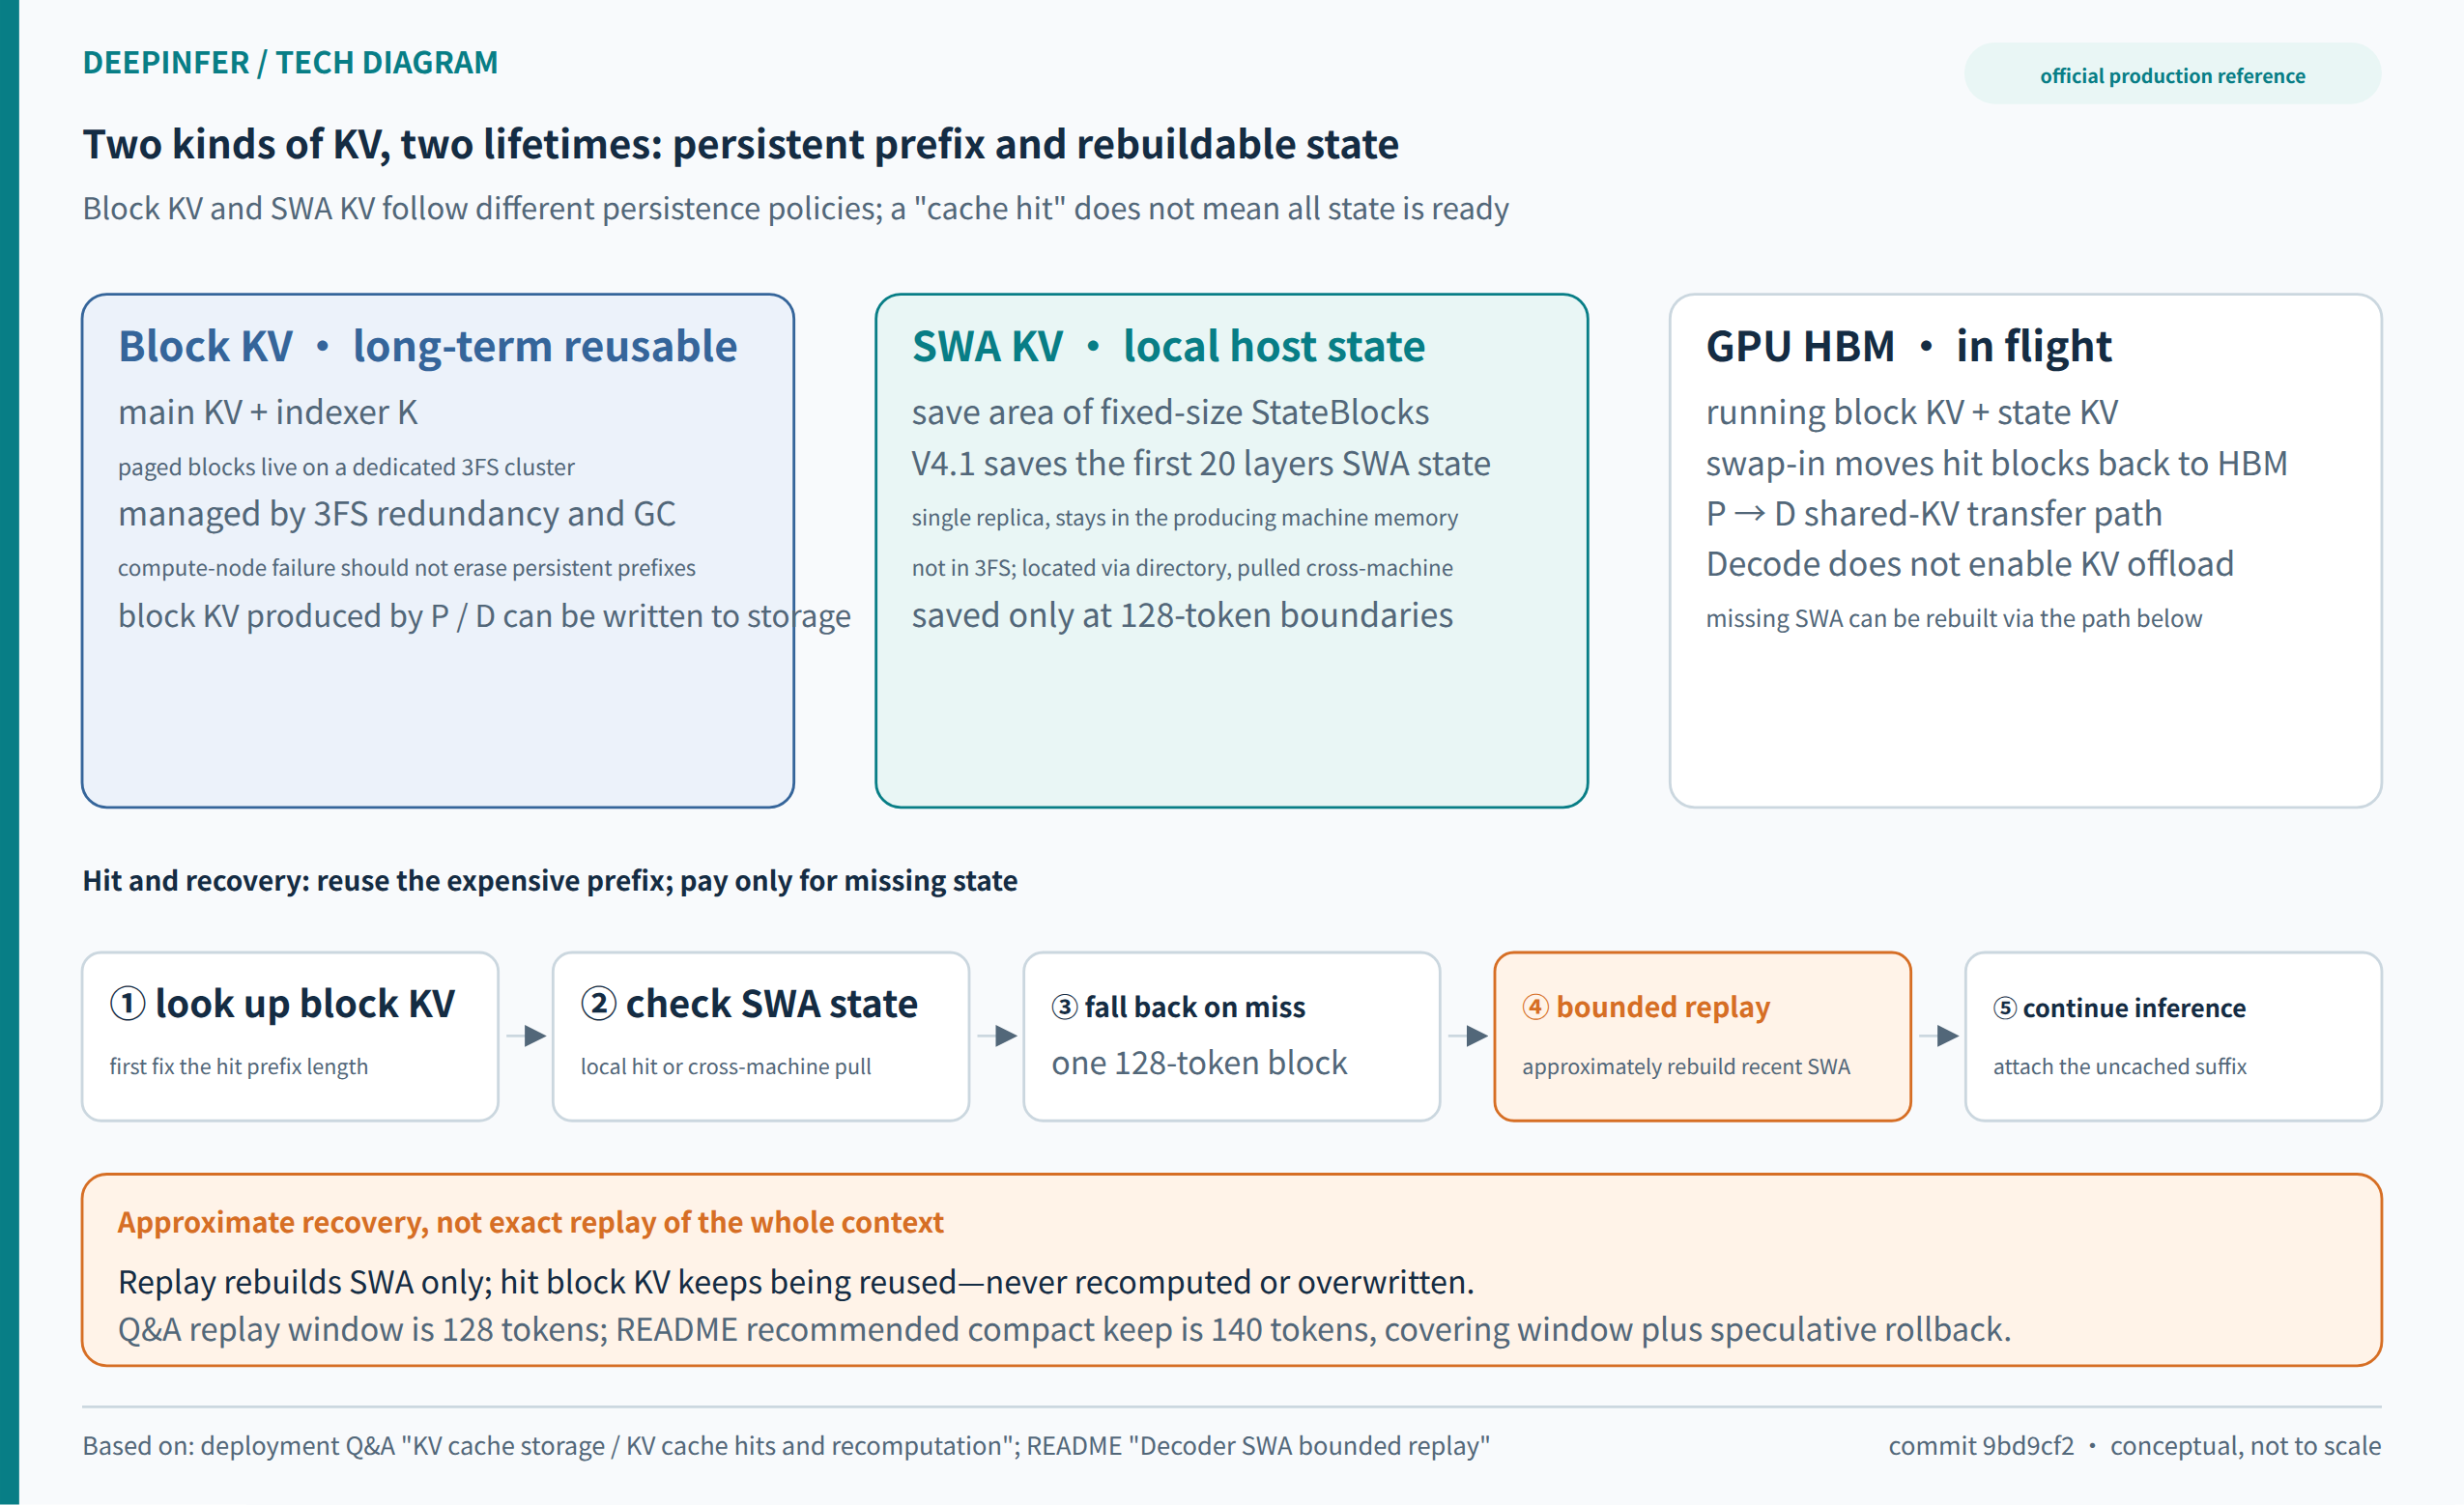Image resolution: width=2464 pixels, height=1505 pixels.
Task: Click 'managed by 3FS redundancy and GC' line
Action: pyautogui.click(x=396, y=513)
